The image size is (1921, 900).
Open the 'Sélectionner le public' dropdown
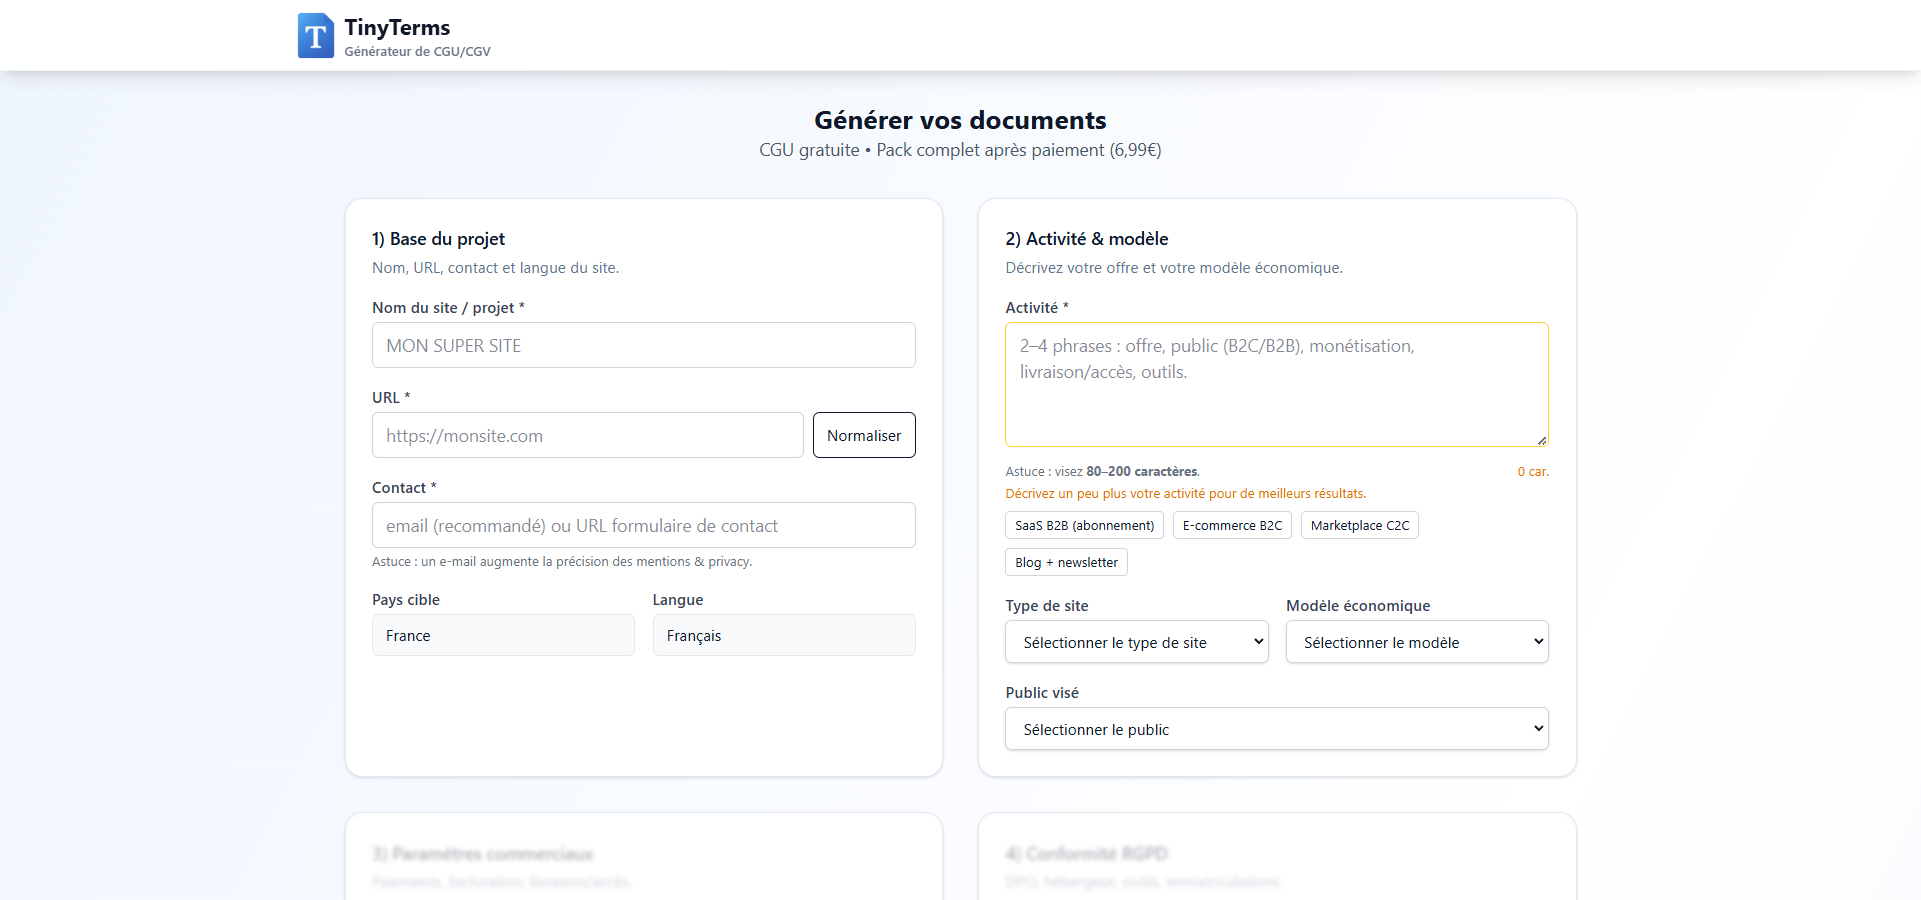coord(1276,729)
